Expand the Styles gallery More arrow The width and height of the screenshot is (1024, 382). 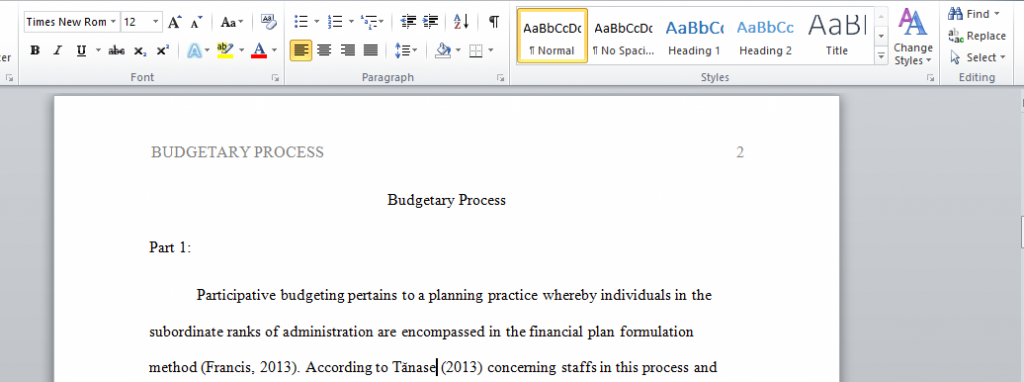click(x=882, y=57)
